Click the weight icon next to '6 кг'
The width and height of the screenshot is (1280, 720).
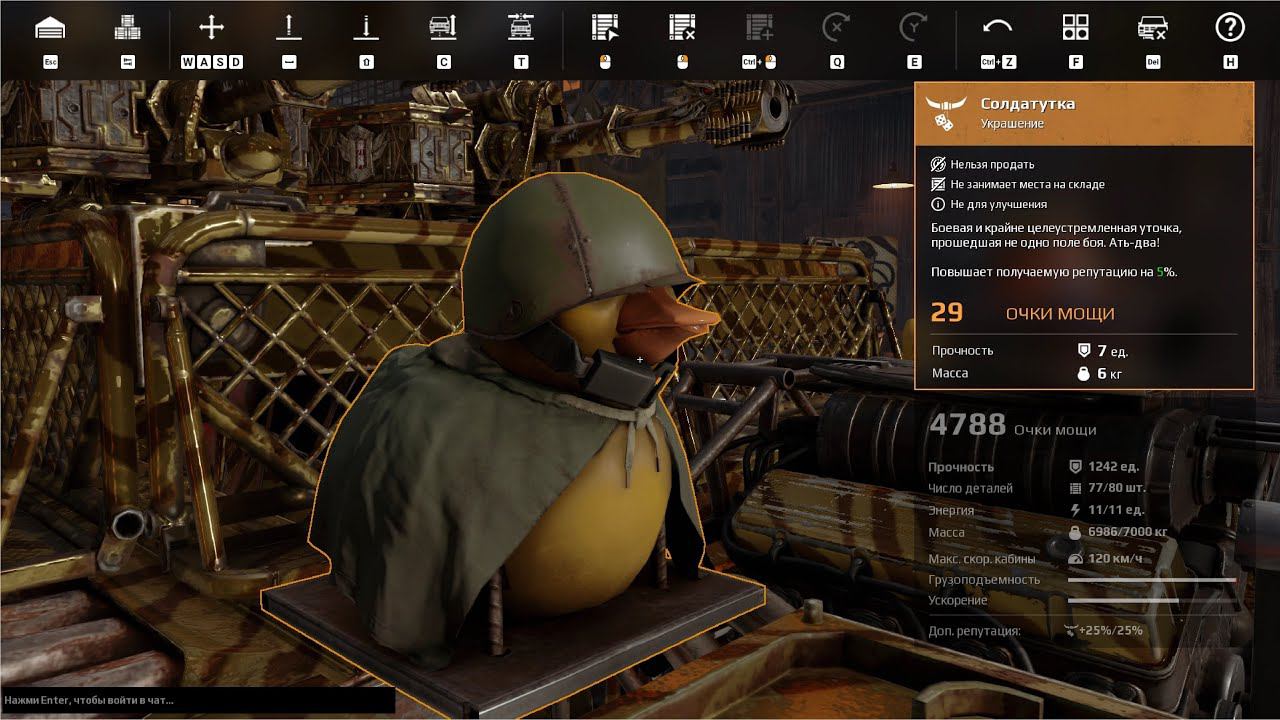[x=1083, y=373]
